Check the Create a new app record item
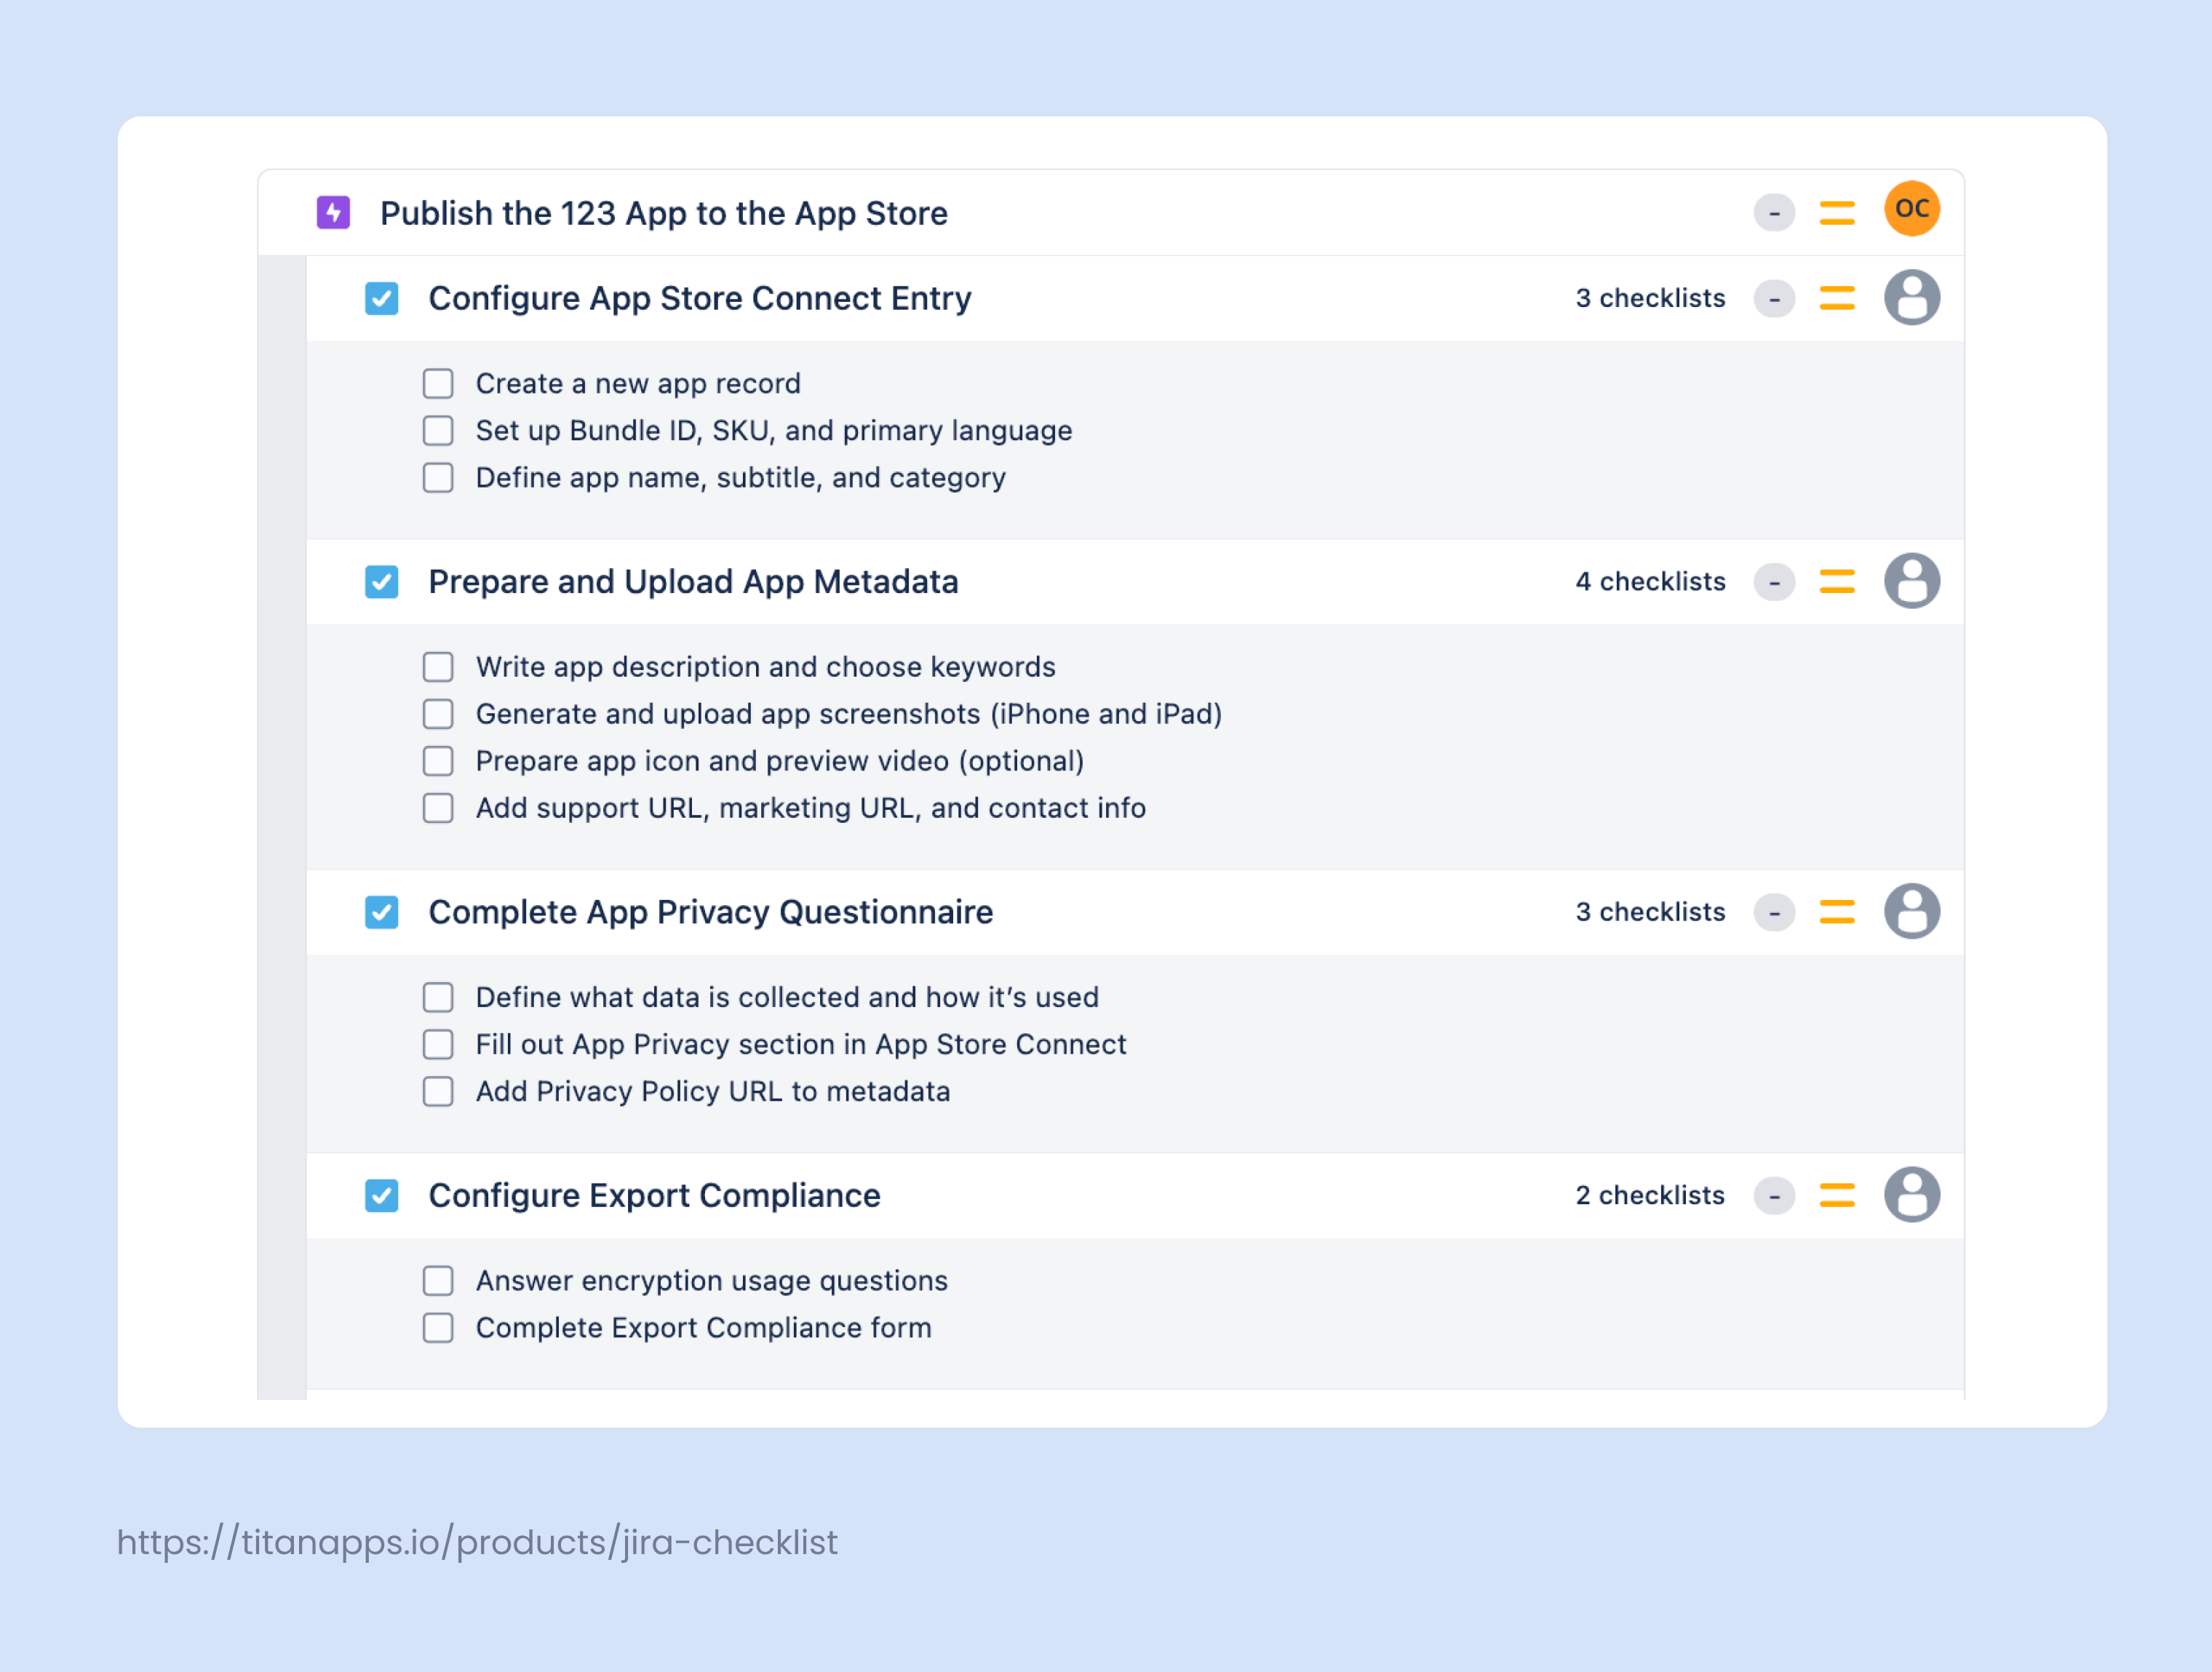 pyautogui.click(x=438, y=383)
